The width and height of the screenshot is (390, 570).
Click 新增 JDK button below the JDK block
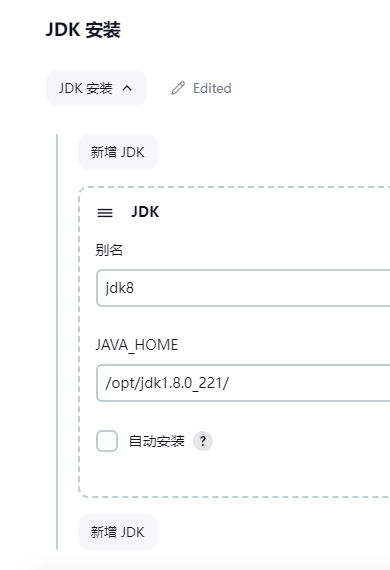pyautogui.click(x=118, y=532)
